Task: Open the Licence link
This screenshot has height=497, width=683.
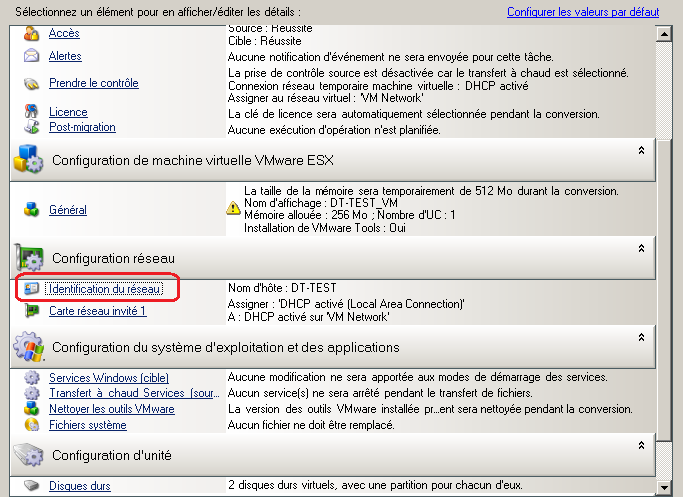Action: point(68,112)
